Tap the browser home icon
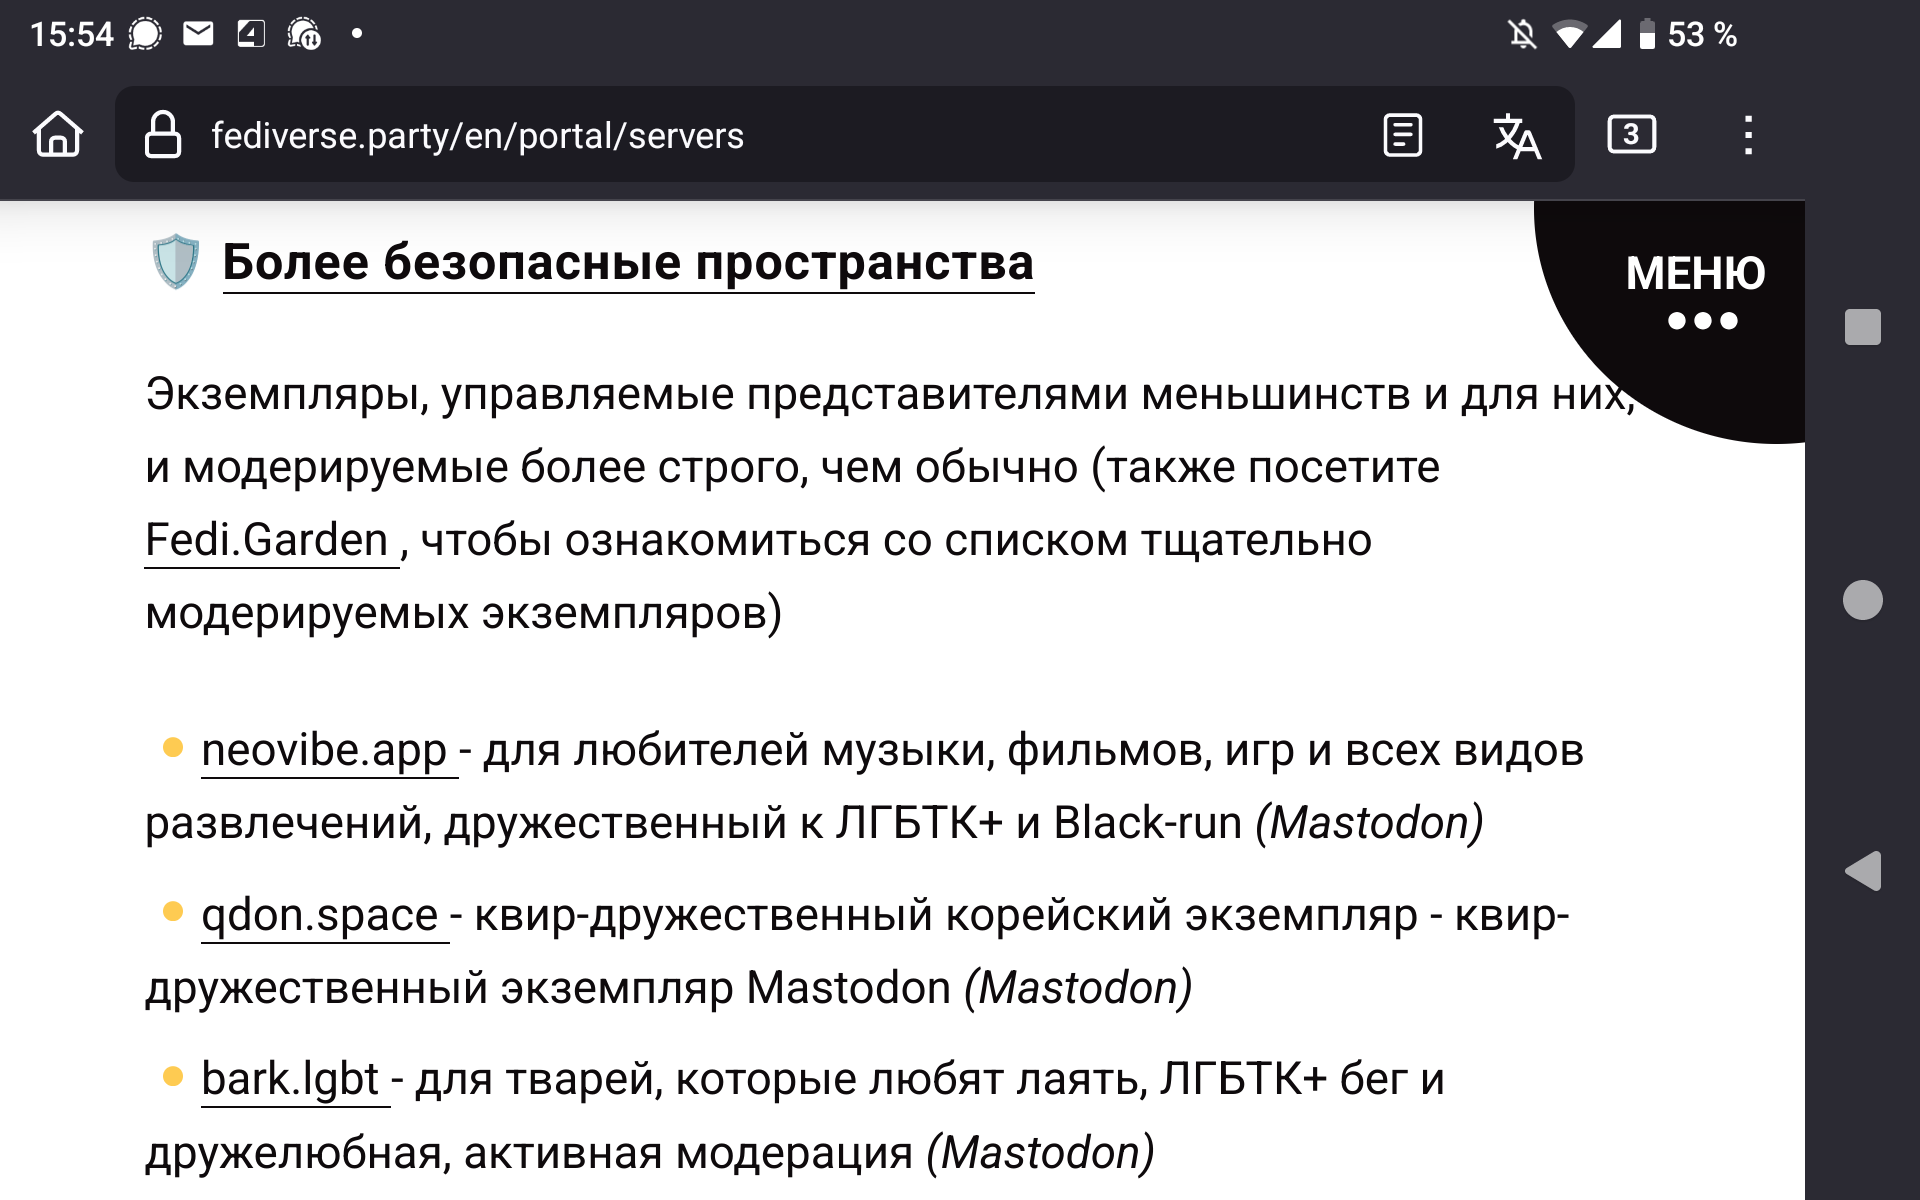 pos(58,134)
